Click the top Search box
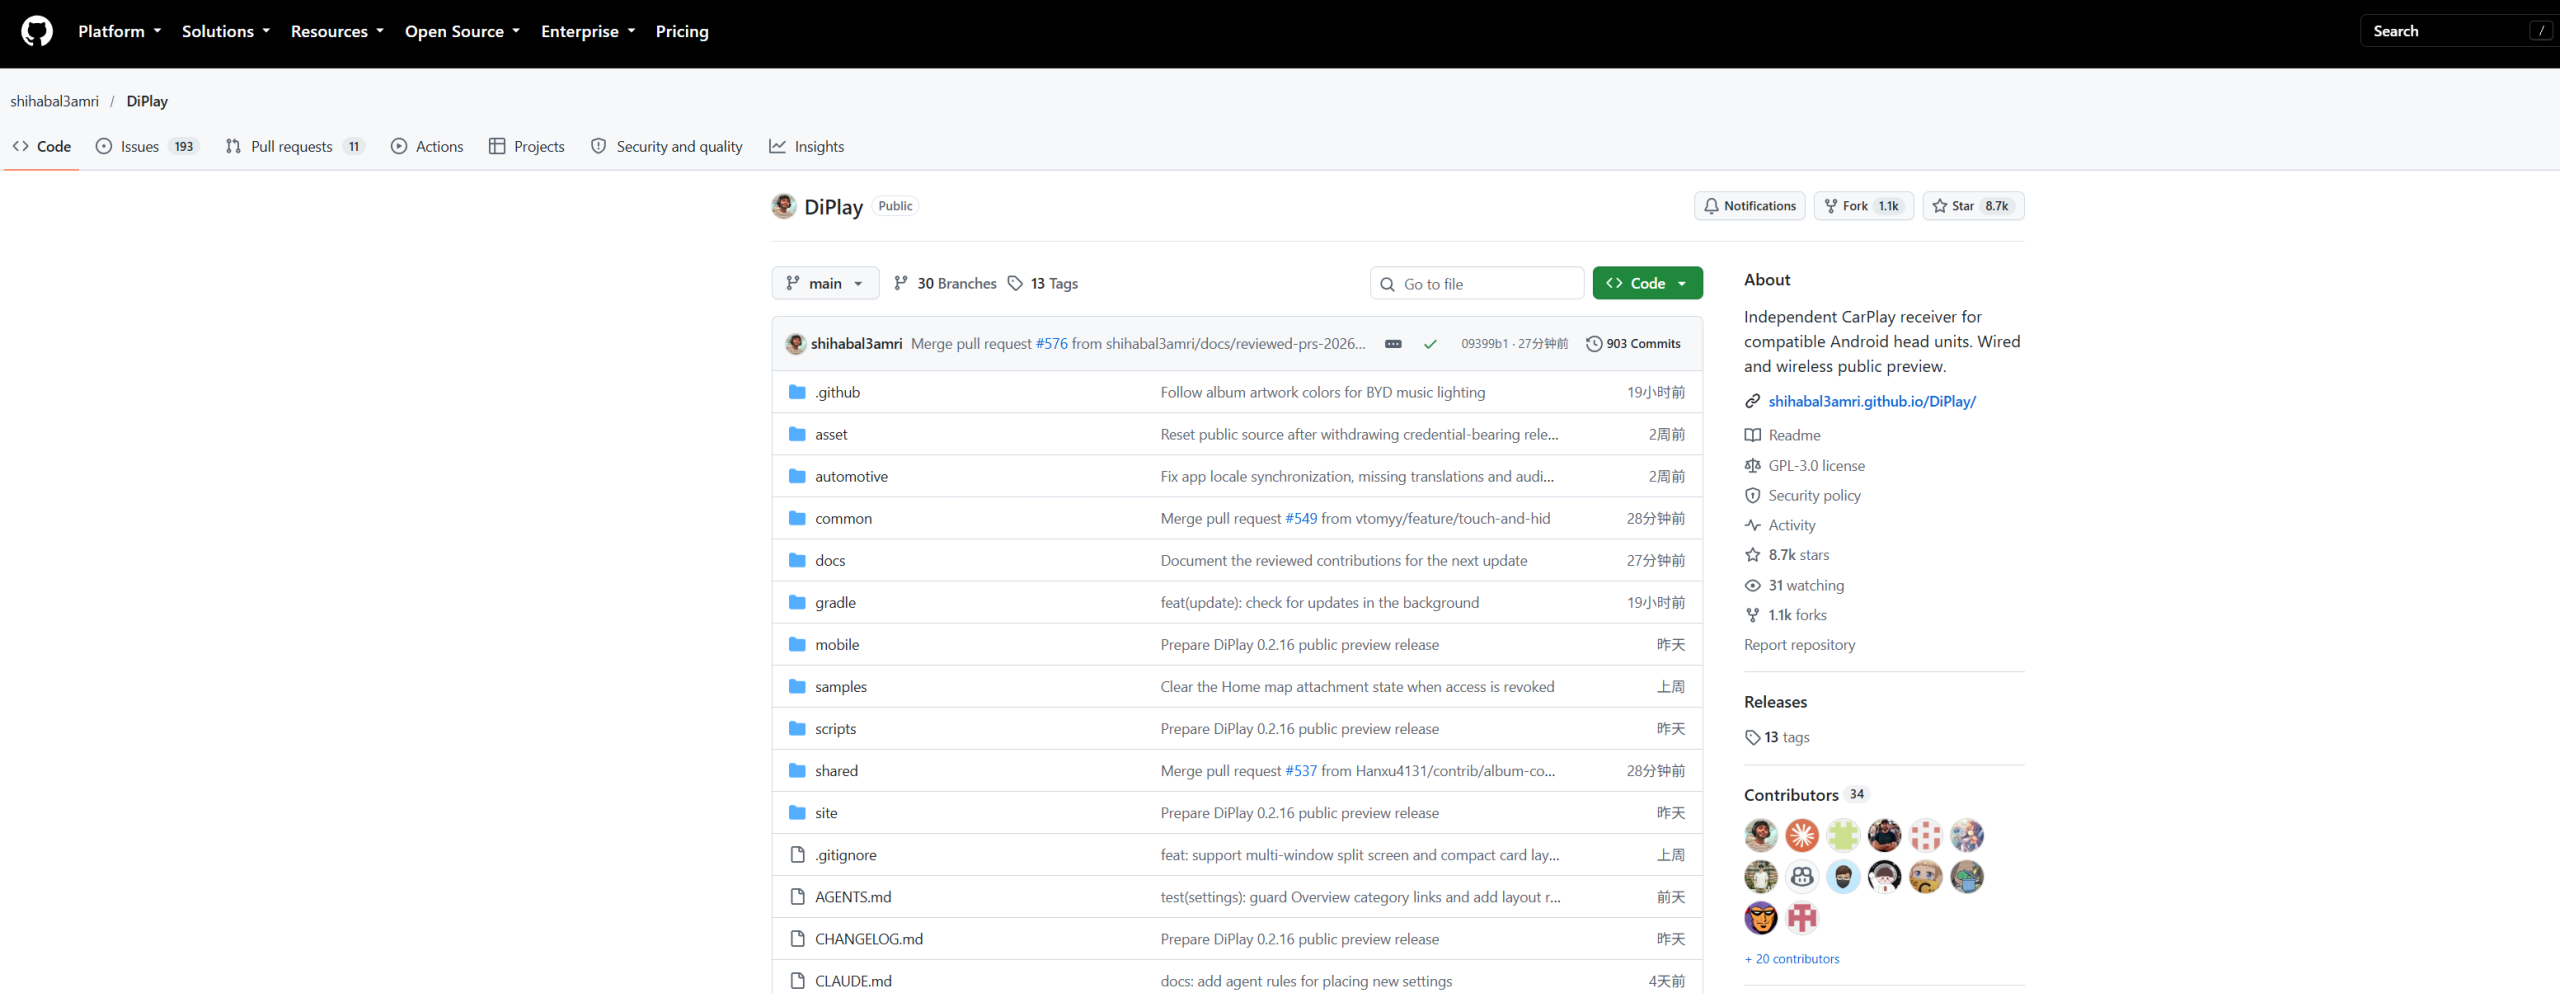This screenshot has height=993, width=2560. coord(2460,31)
